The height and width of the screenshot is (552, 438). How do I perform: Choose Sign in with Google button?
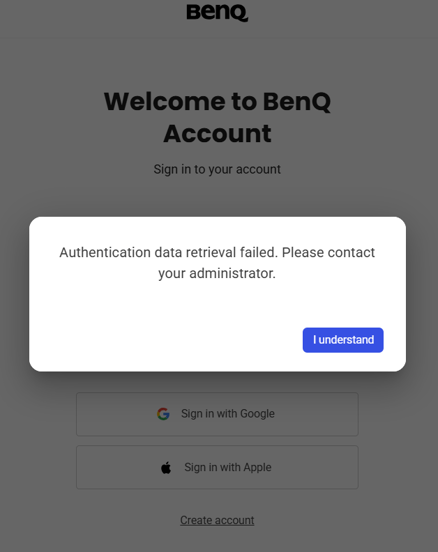[x=217, y=414]
